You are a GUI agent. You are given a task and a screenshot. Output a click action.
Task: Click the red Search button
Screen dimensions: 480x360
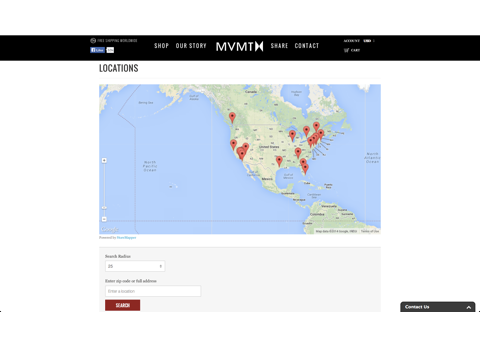(x=123, y=305)
